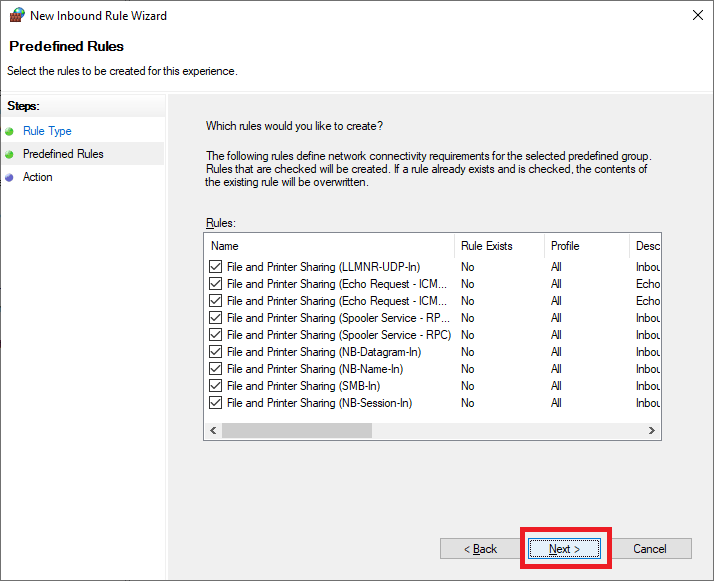Open the Rule Type step
The width and height of the screenshot is (714, 581).
pyautogui.click(x=47, y=131)
